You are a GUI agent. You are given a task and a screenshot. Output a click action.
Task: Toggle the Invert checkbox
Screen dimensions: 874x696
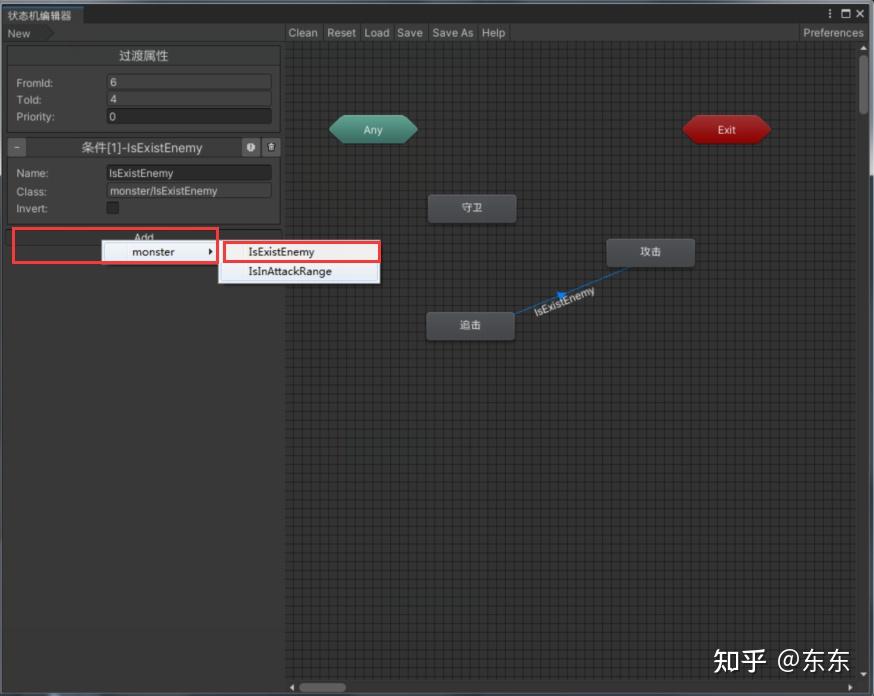click(112, 208)
